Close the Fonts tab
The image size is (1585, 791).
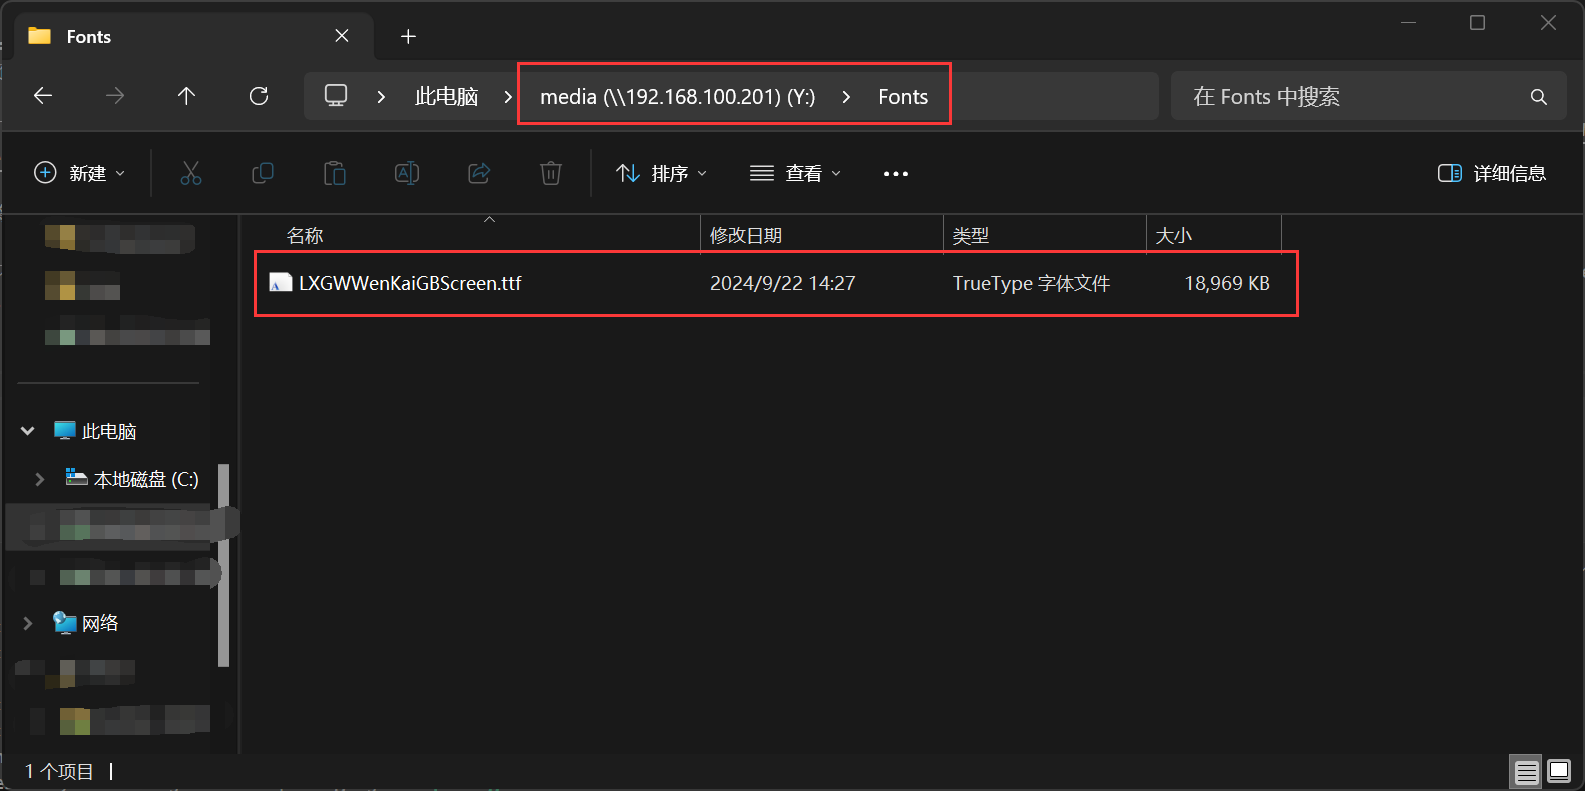point(342,36)
